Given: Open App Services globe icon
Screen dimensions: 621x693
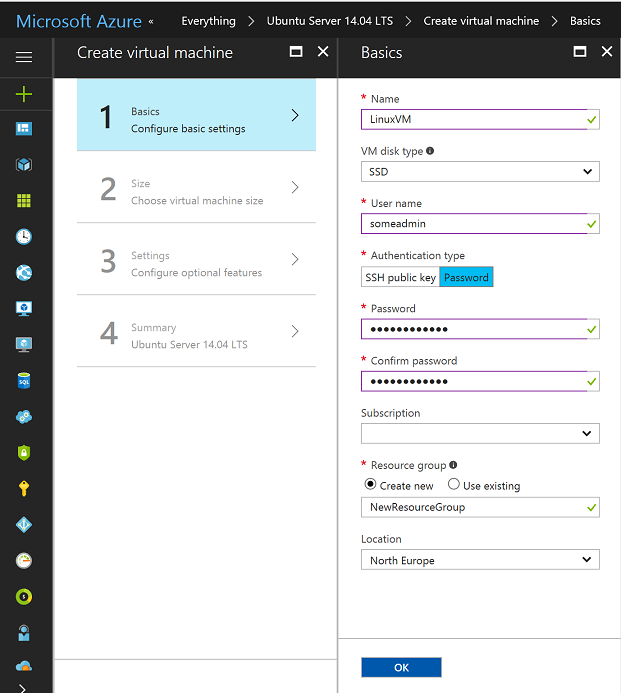Looking at the screenshot, I should 24,273.
